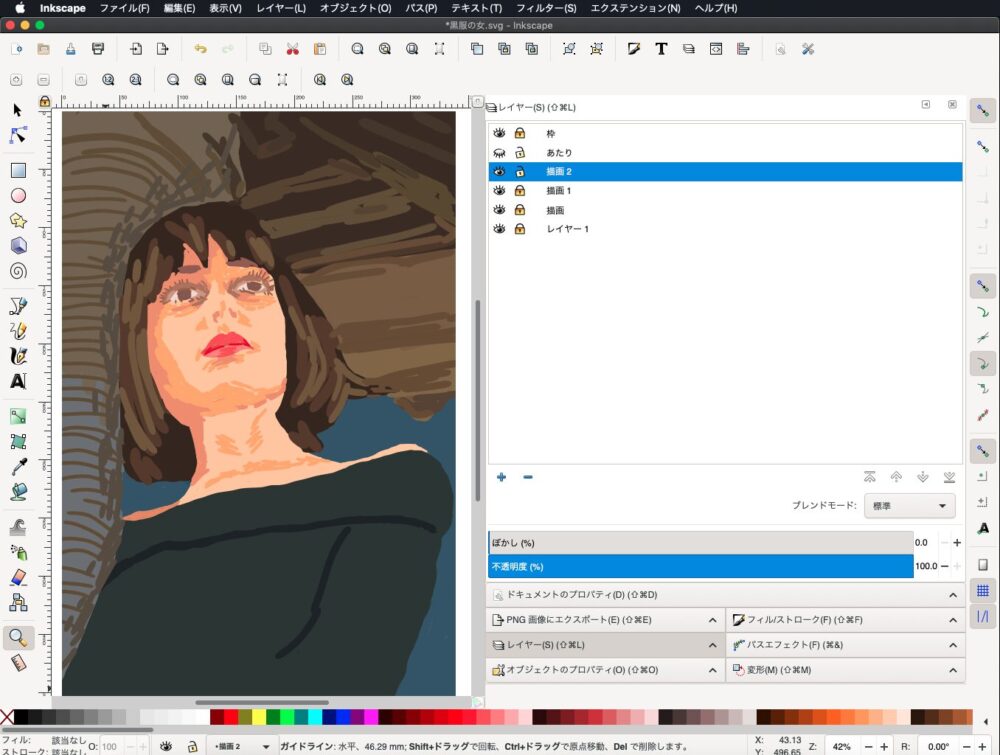Unlock the 描画 1 layer

coord(520,190)
